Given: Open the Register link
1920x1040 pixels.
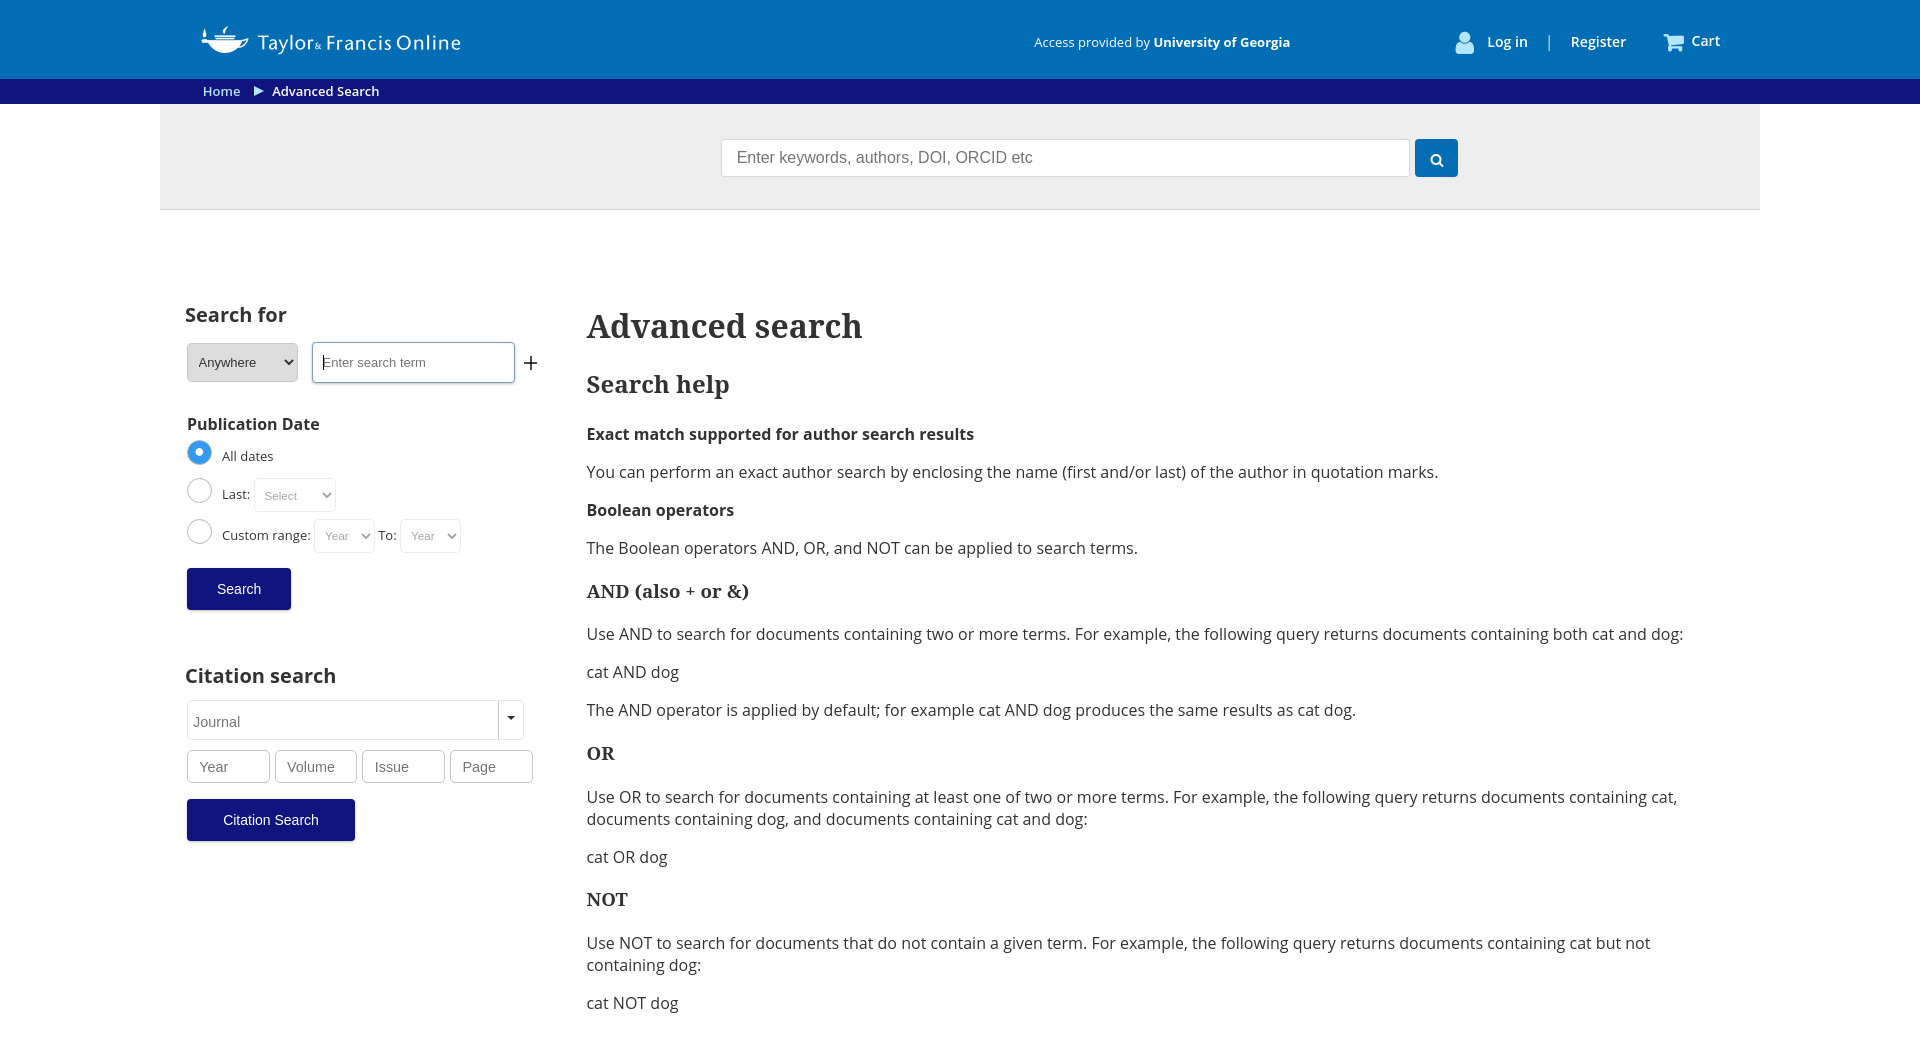Looking at the screenshot, I should coord(1598,42).
